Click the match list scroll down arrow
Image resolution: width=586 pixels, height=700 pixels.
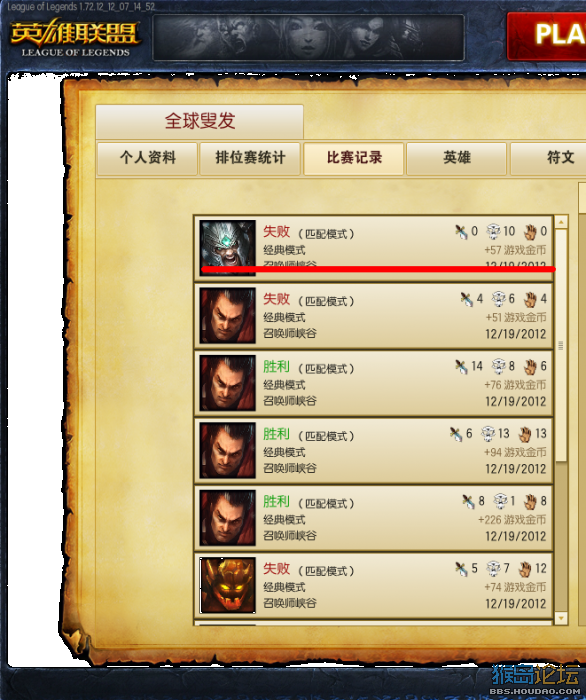561,618
